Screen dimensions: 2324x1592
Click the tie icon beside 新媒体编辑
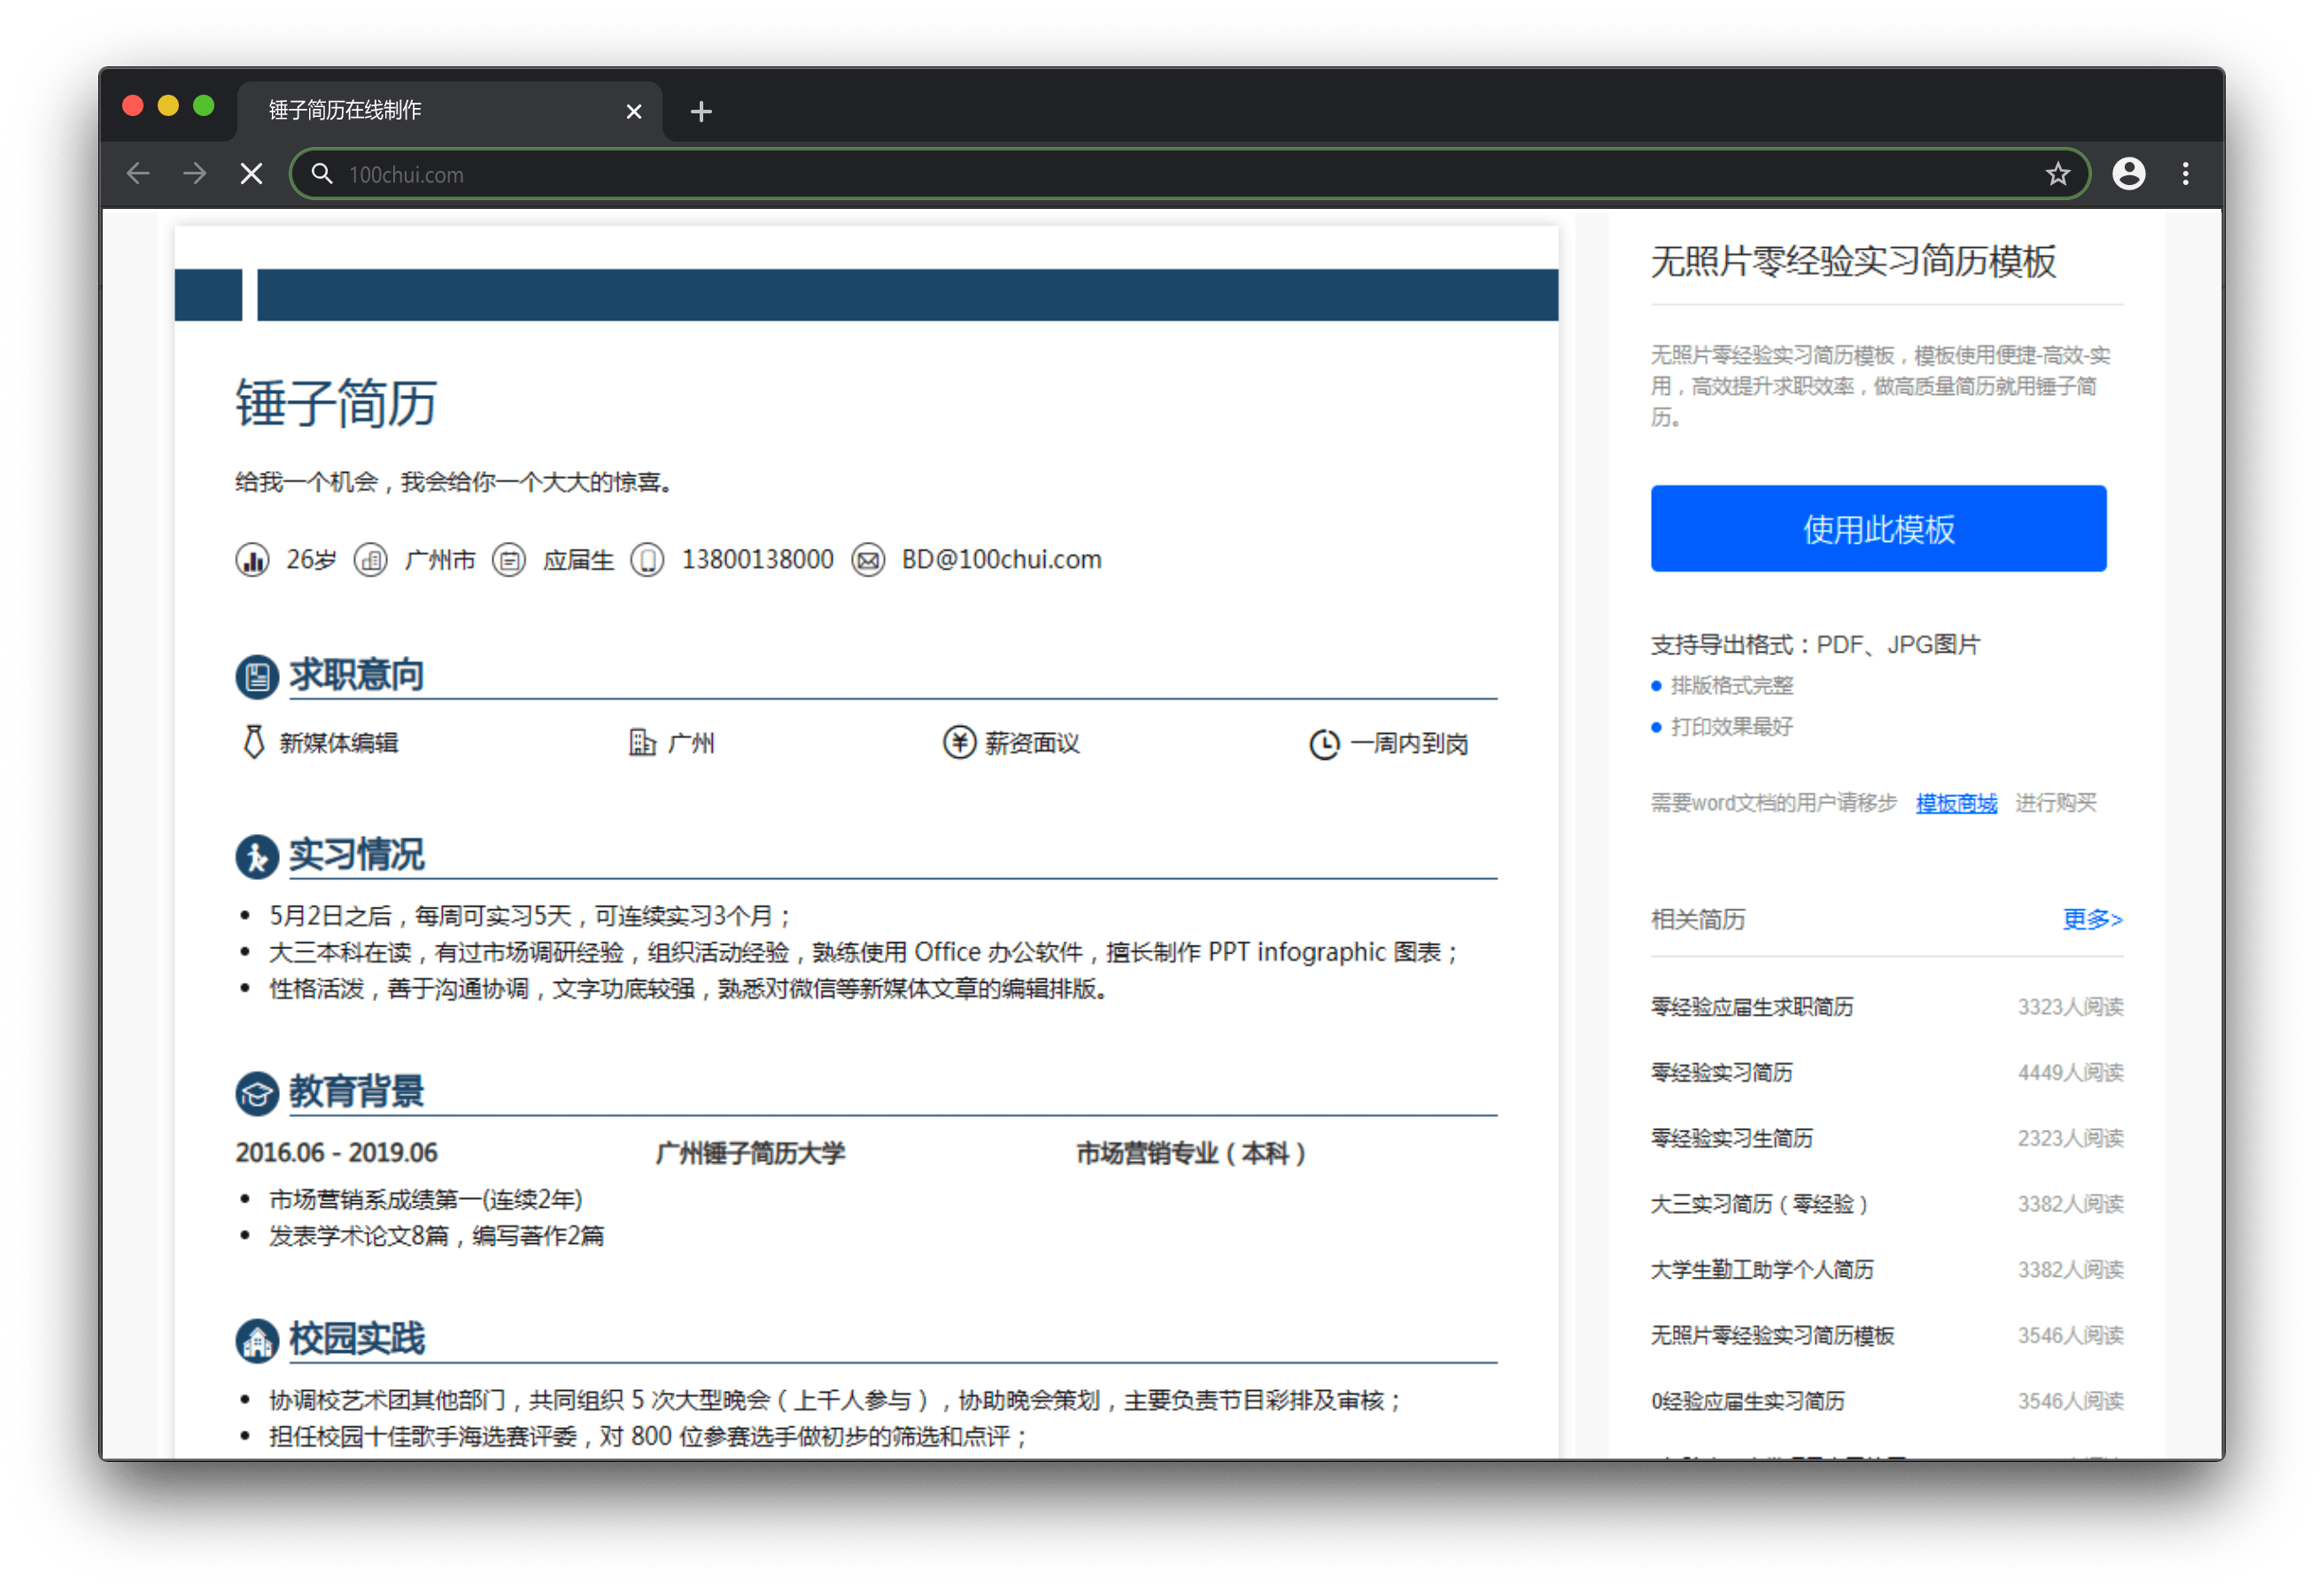254,742
